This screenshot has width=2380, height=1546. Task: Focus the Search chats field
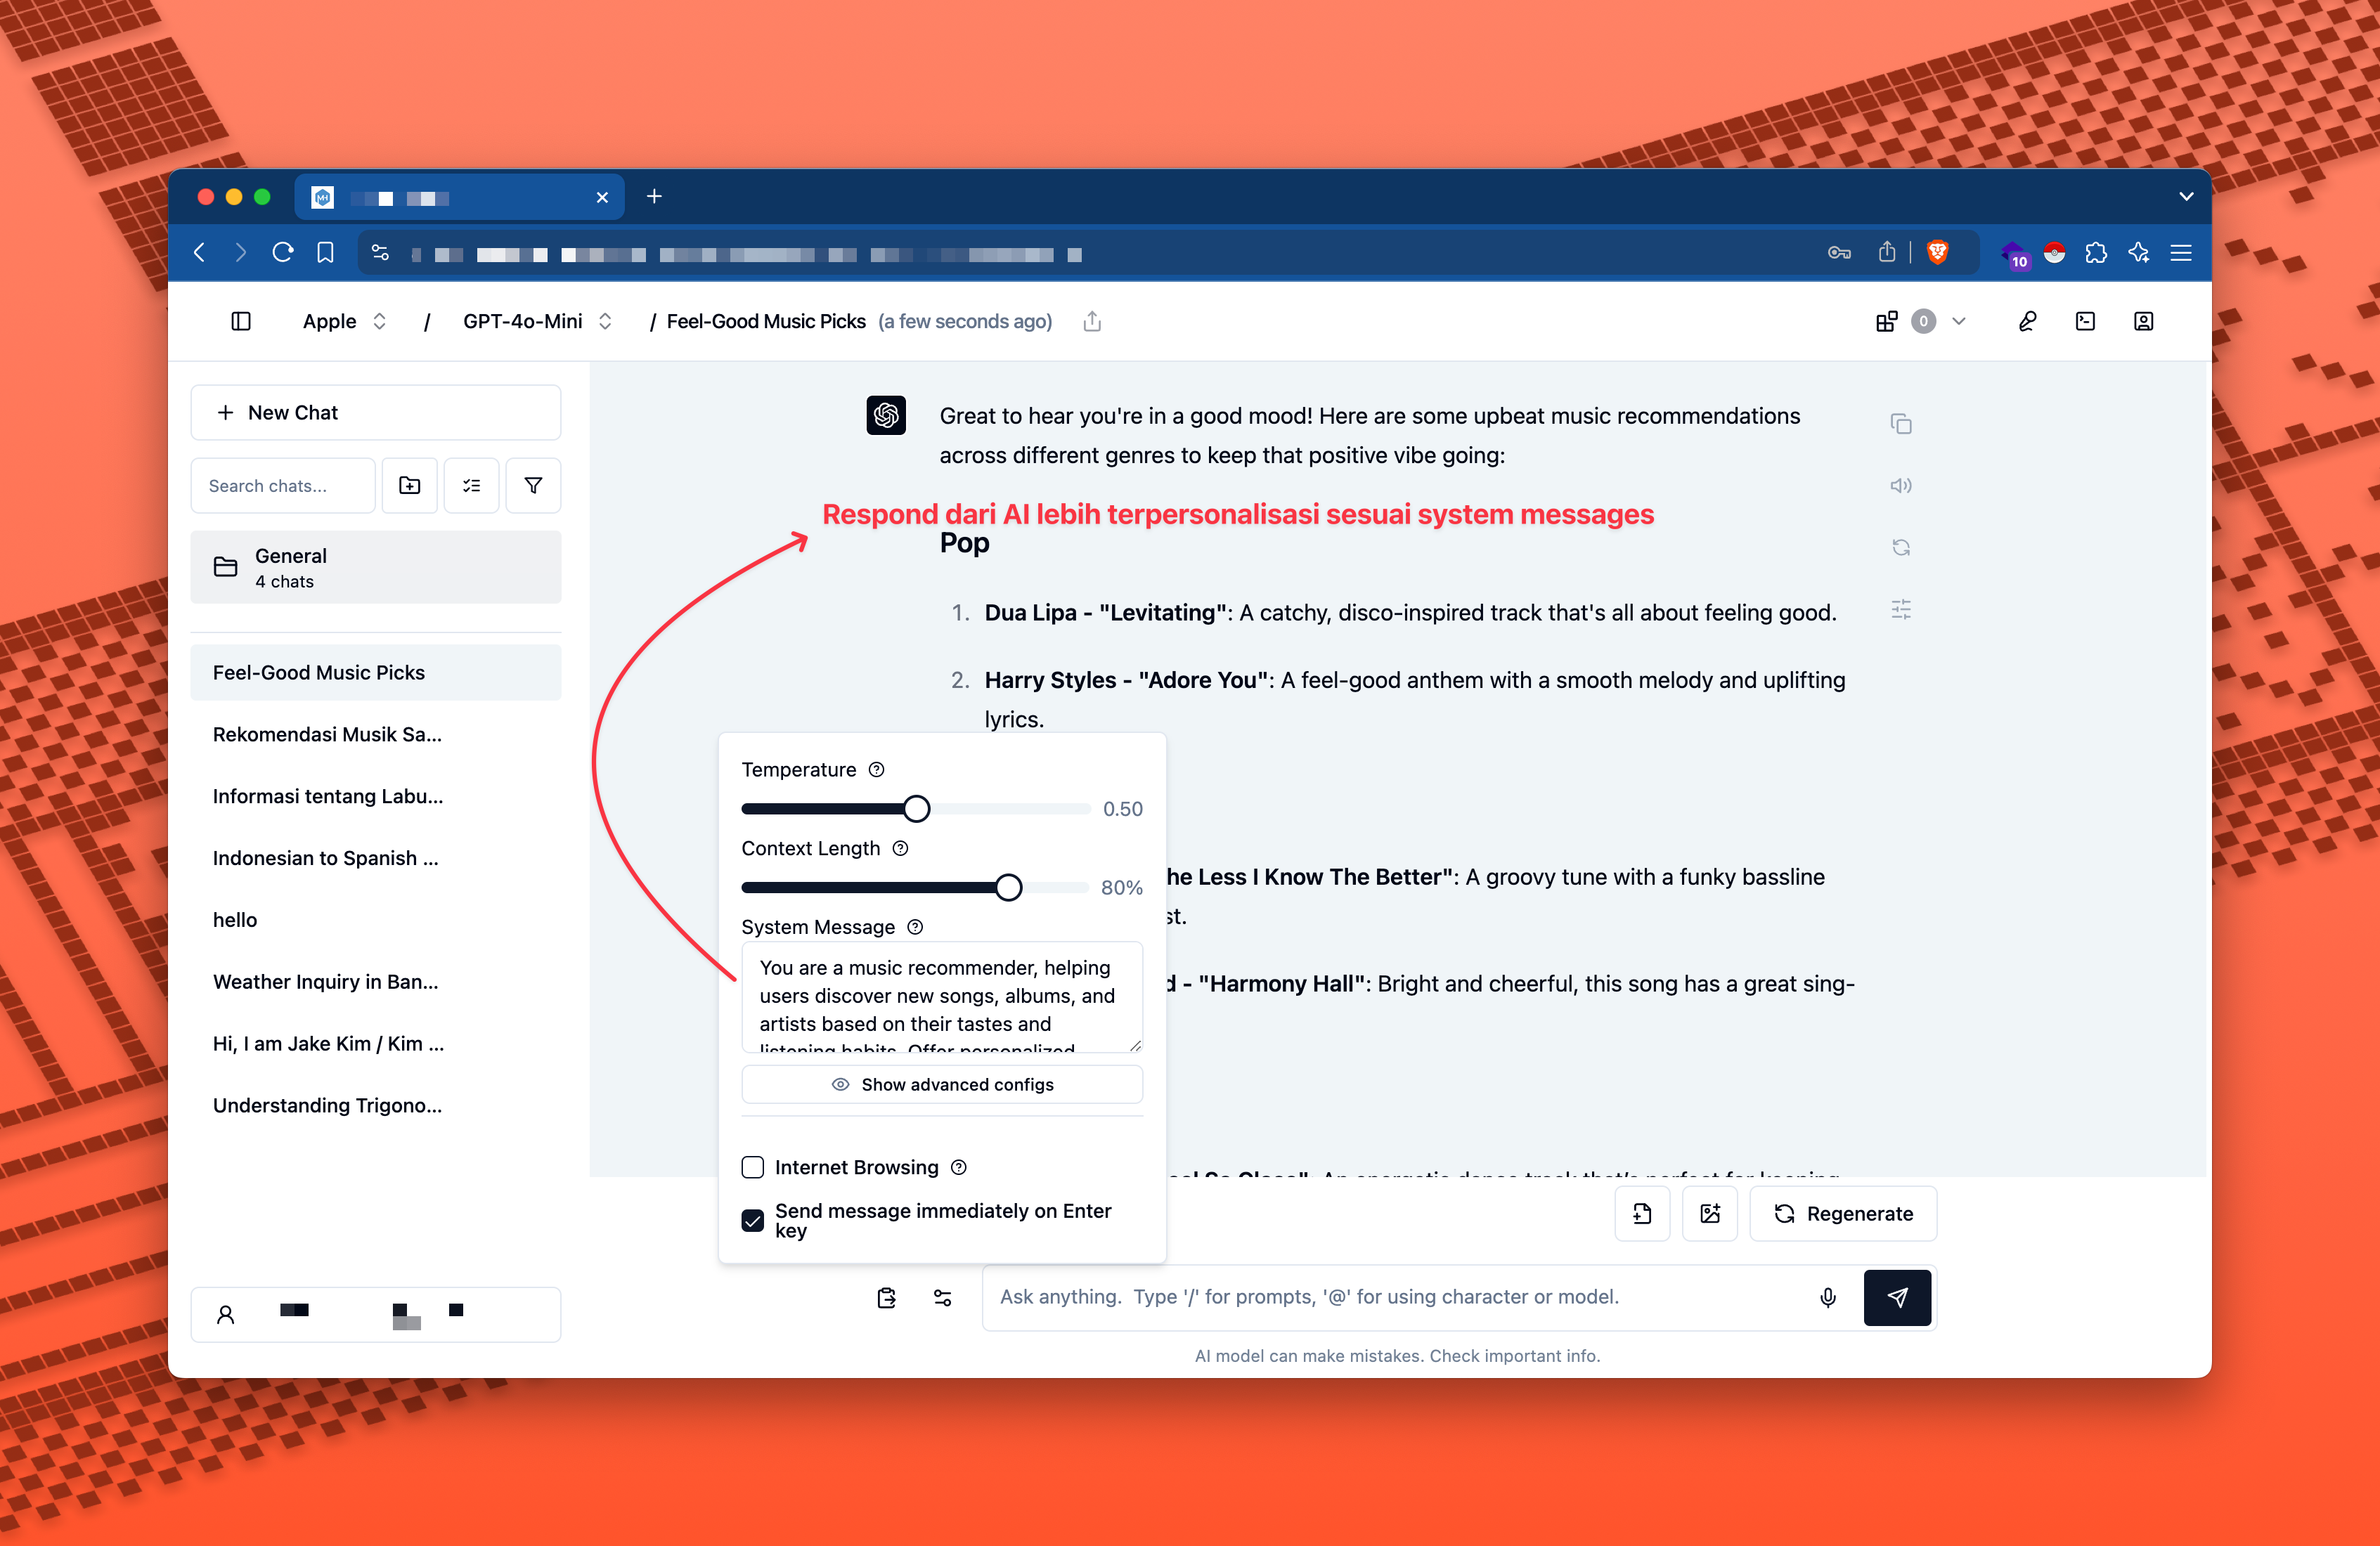pyautogui.click(x=283, y=486)
